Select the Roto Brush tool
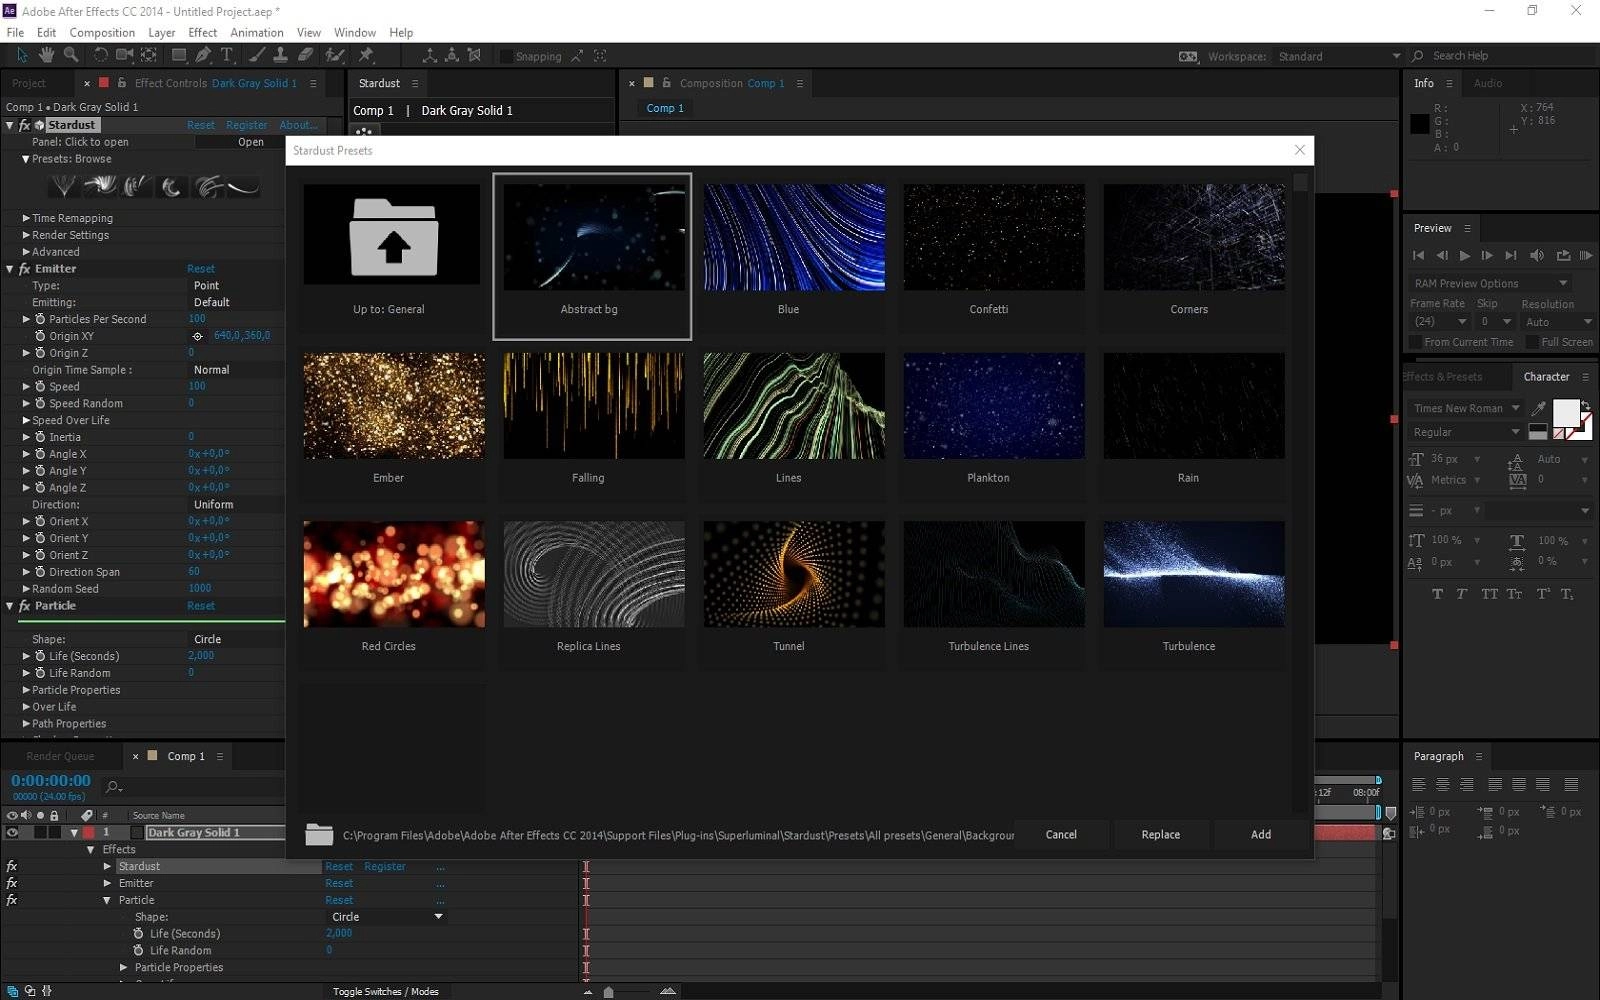Screen dimensions: 1600x1000 coord(335,55)
